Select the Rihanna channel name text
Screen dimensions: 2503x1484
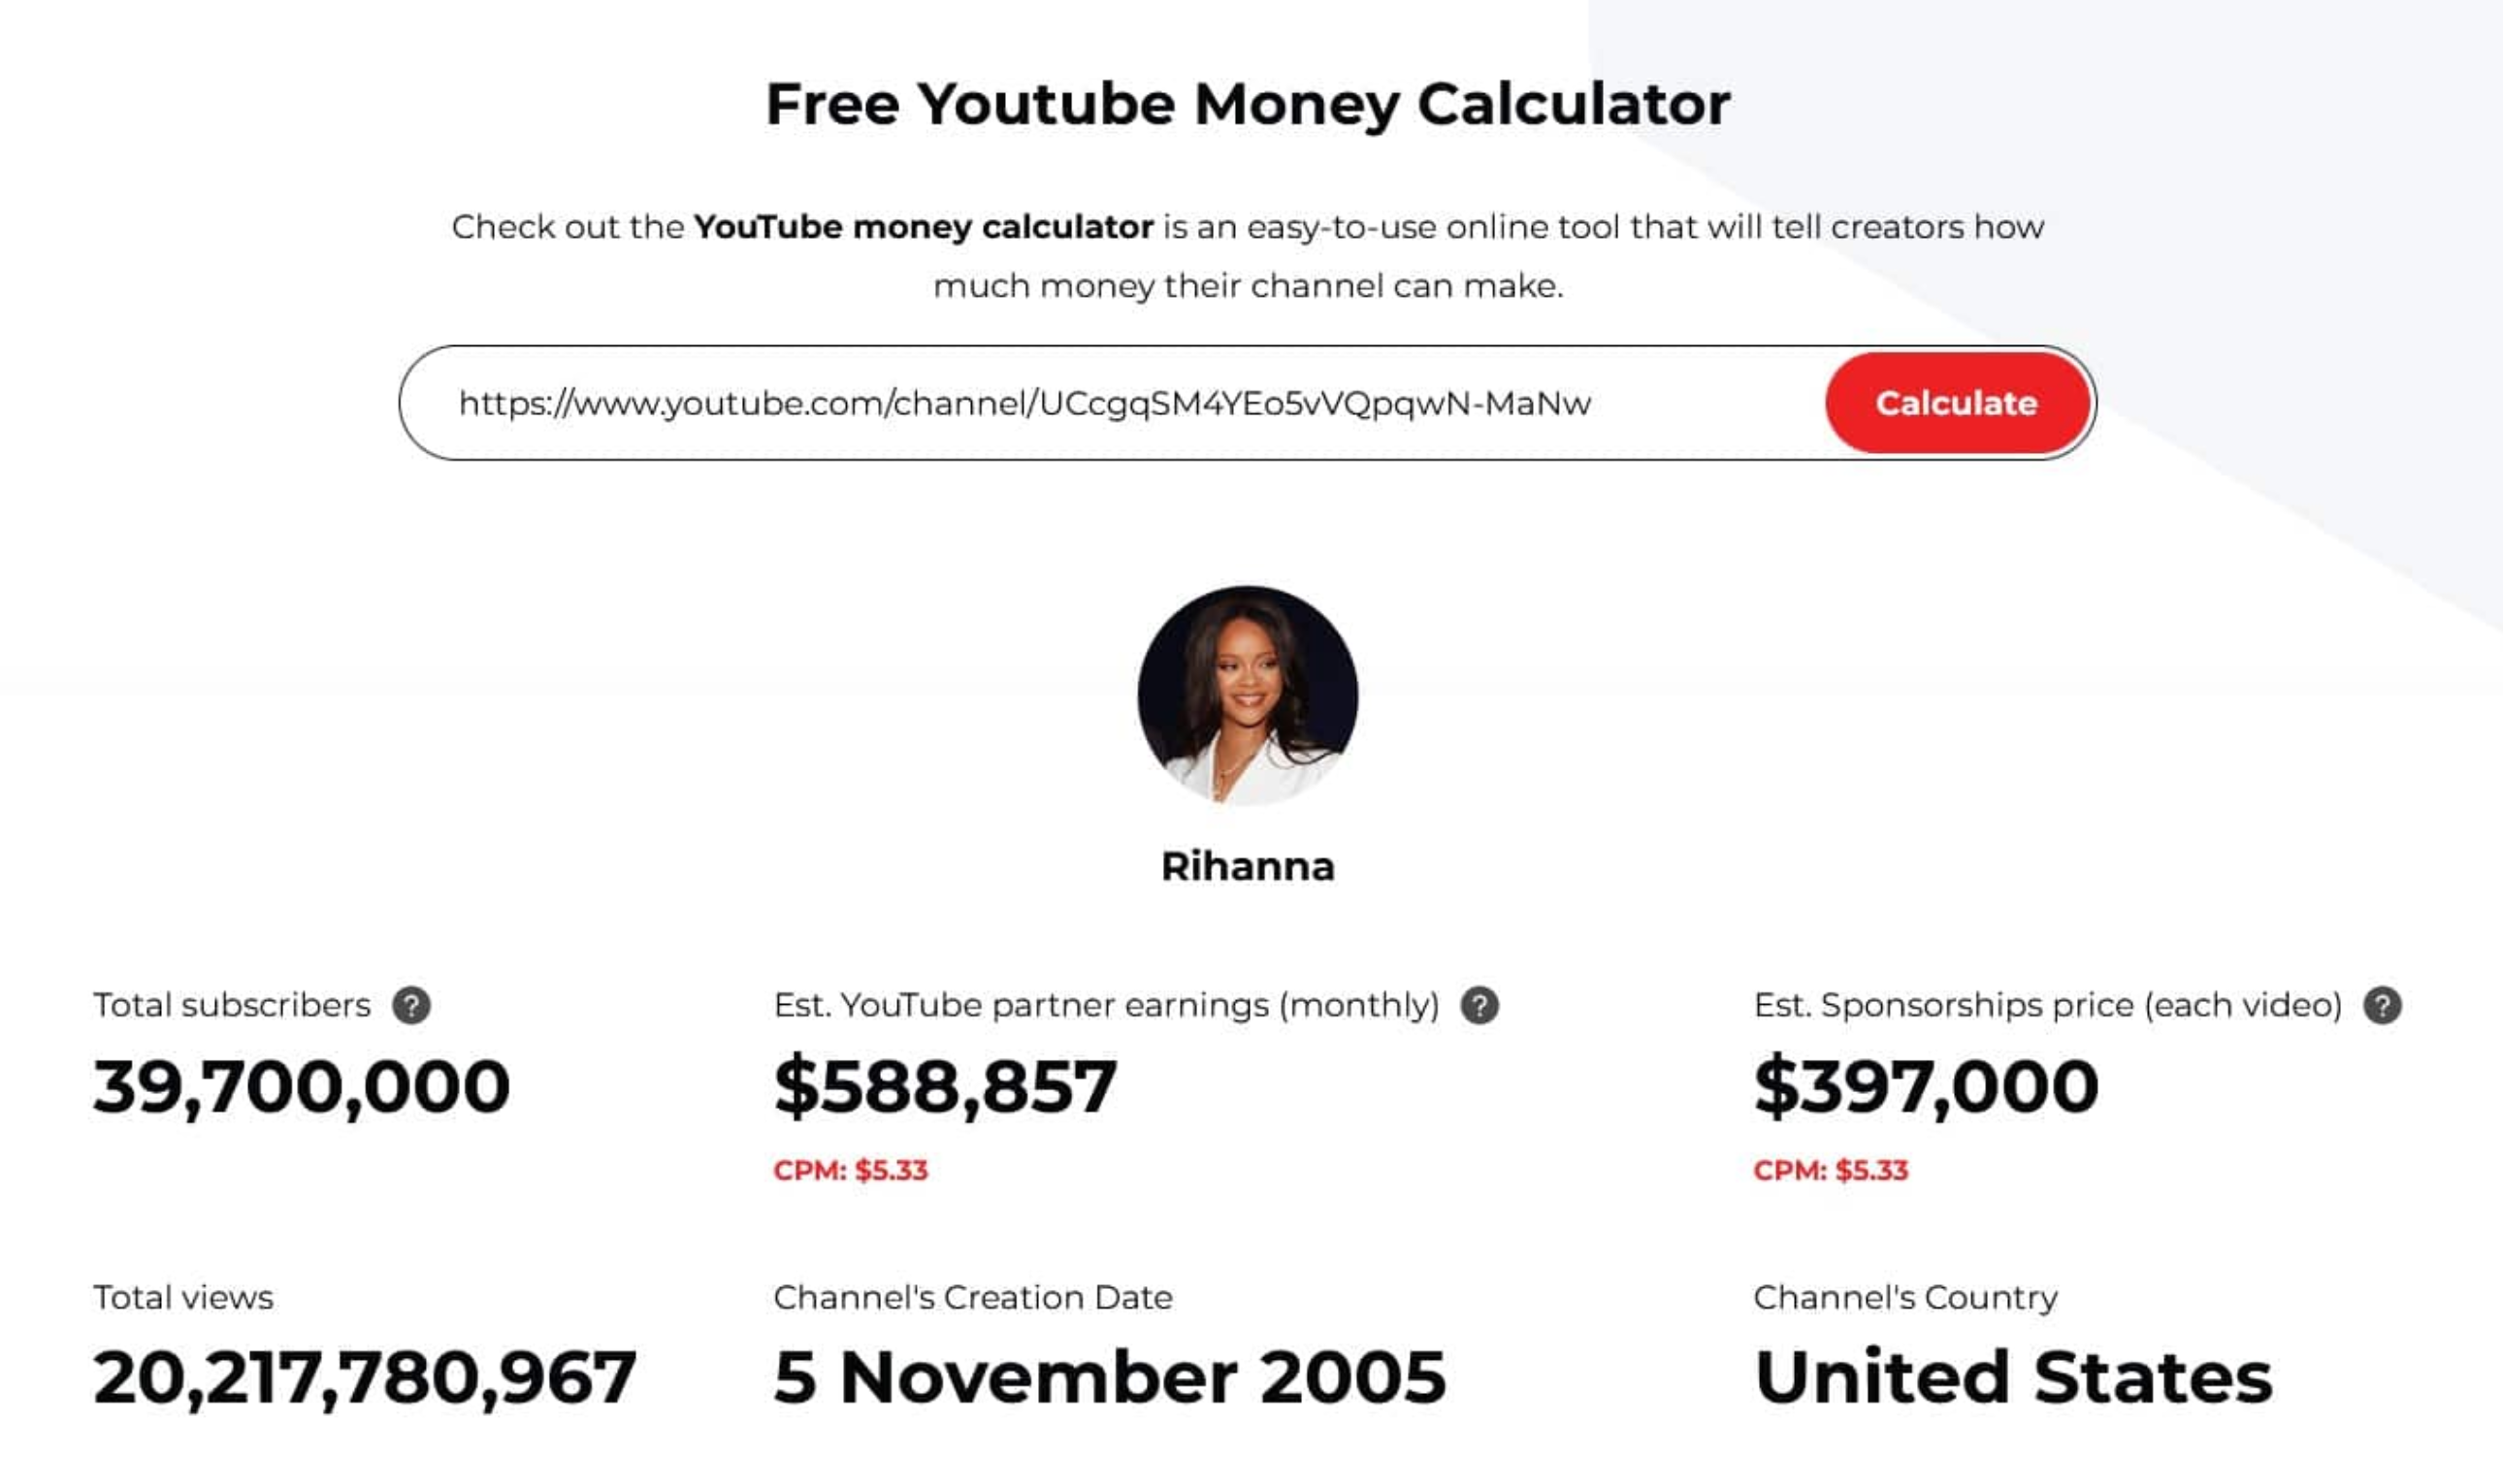(x=1249, y=866)
